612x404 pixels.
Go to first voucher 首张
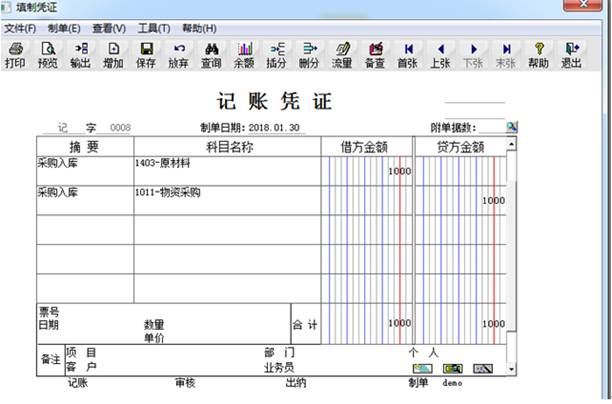[x=407, y=55]
